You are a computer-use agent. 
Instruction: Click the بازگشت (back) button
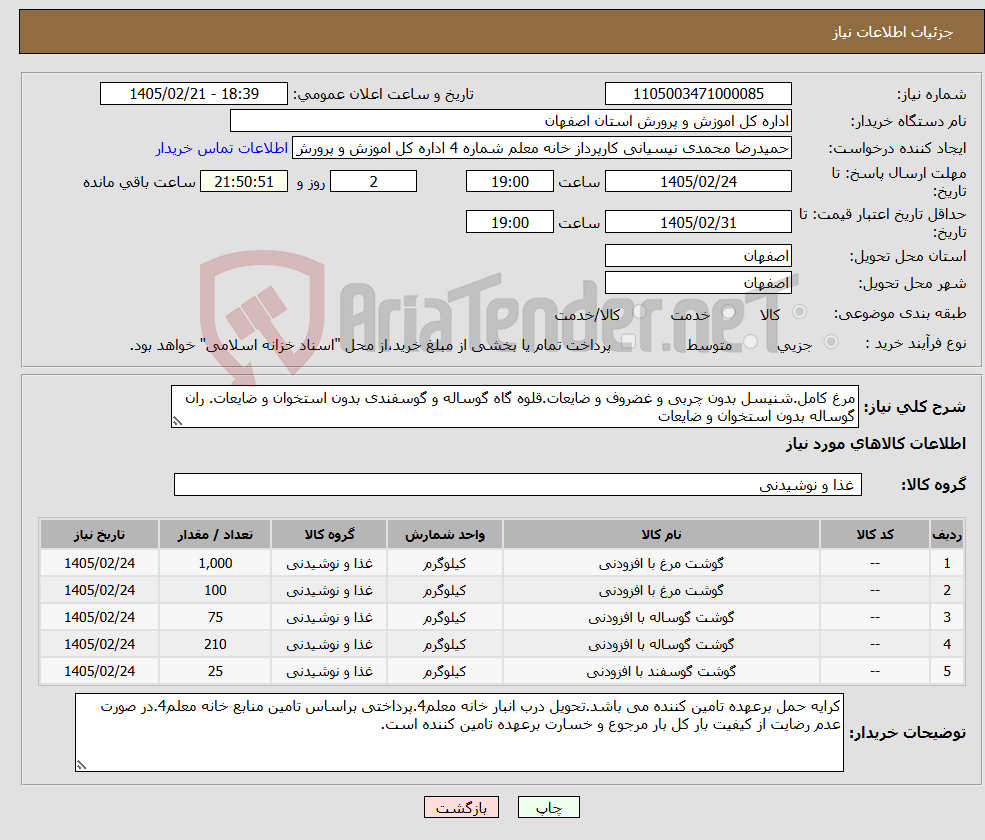(461, 807)
